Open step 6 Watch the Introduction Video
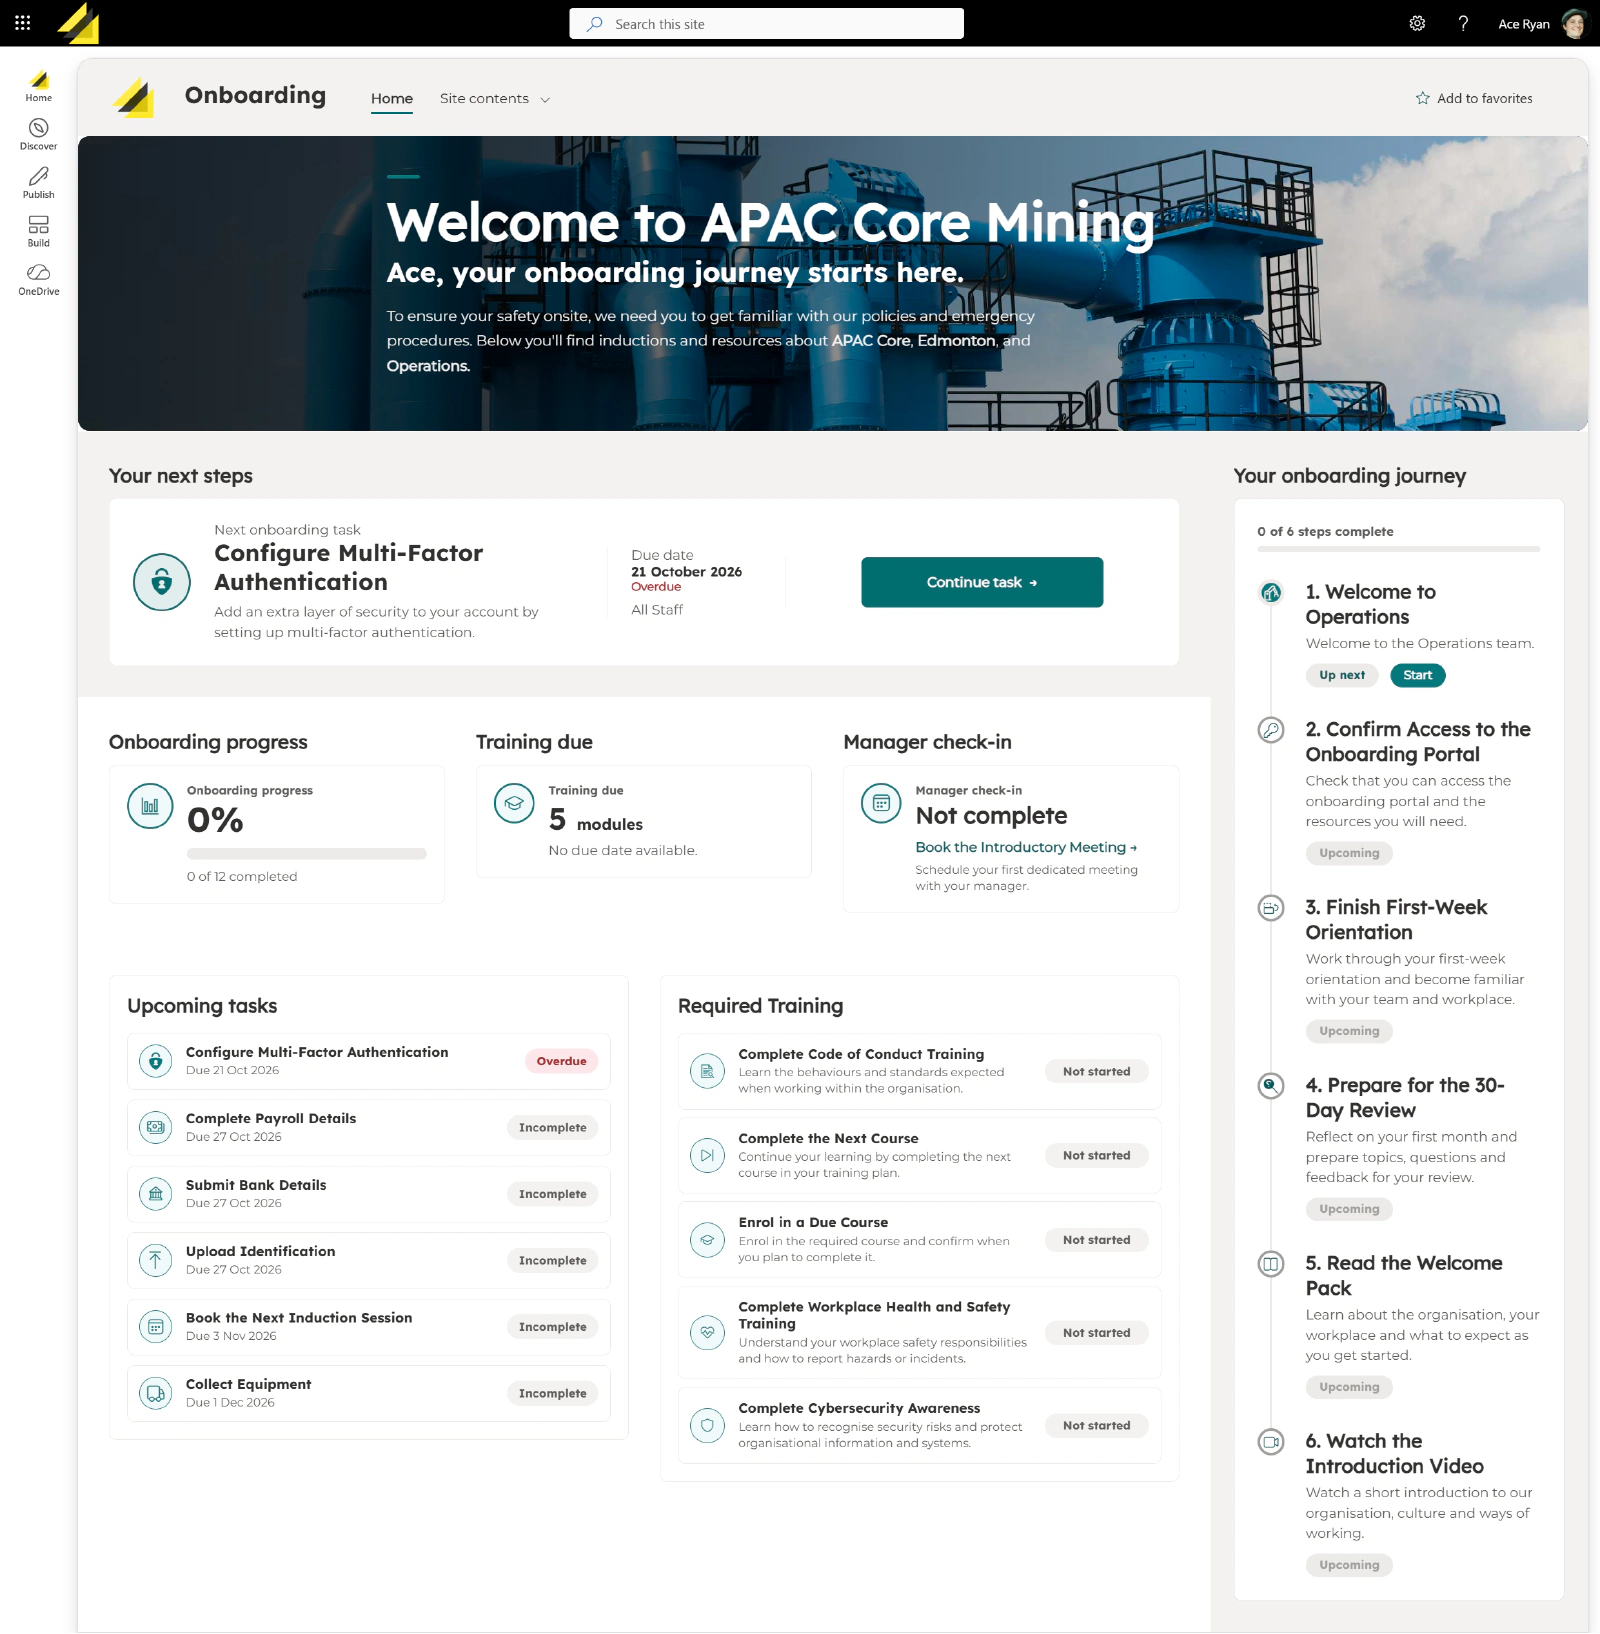This screenshot has height=1634, width=1600. [x=1394, y=1453]
